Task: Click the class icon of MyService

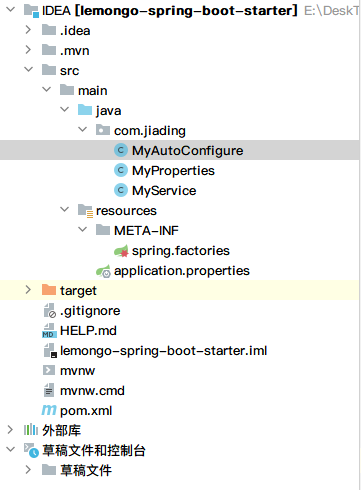Action: pyautogui.click(x=121, y=190)
